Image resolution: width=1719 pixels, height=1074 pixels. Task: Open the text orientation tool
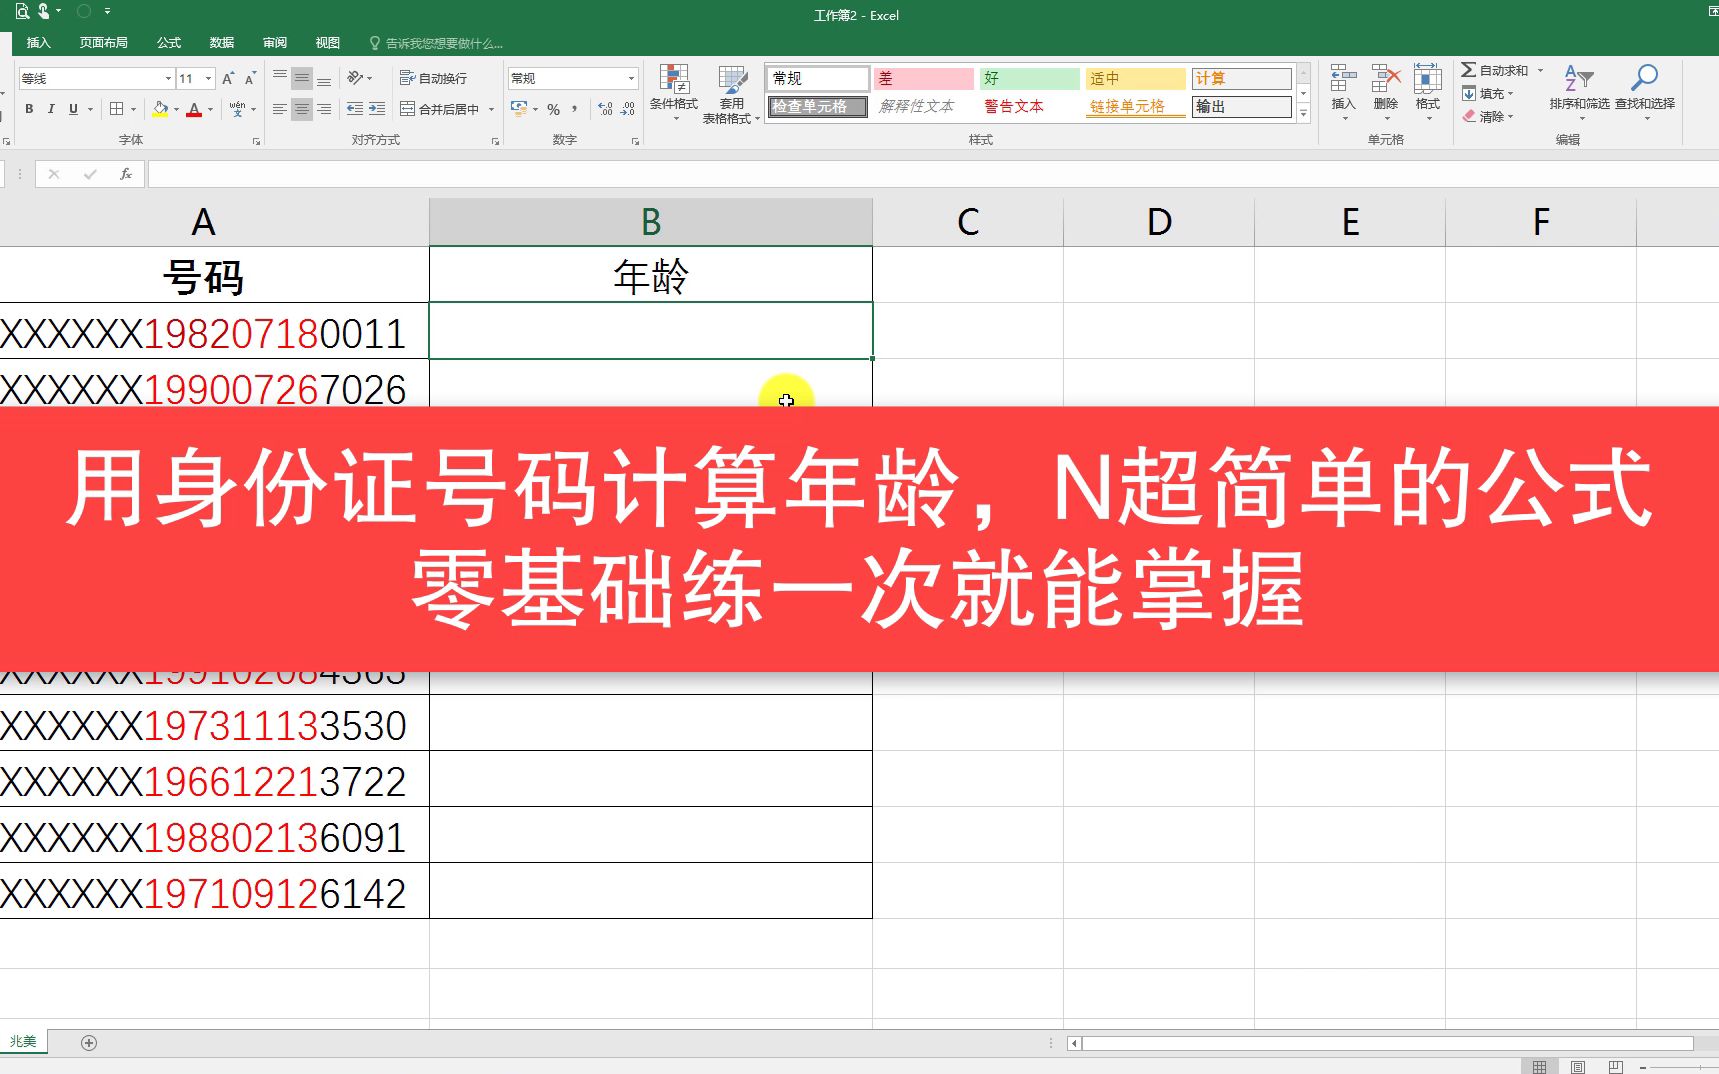pos(356,78)
